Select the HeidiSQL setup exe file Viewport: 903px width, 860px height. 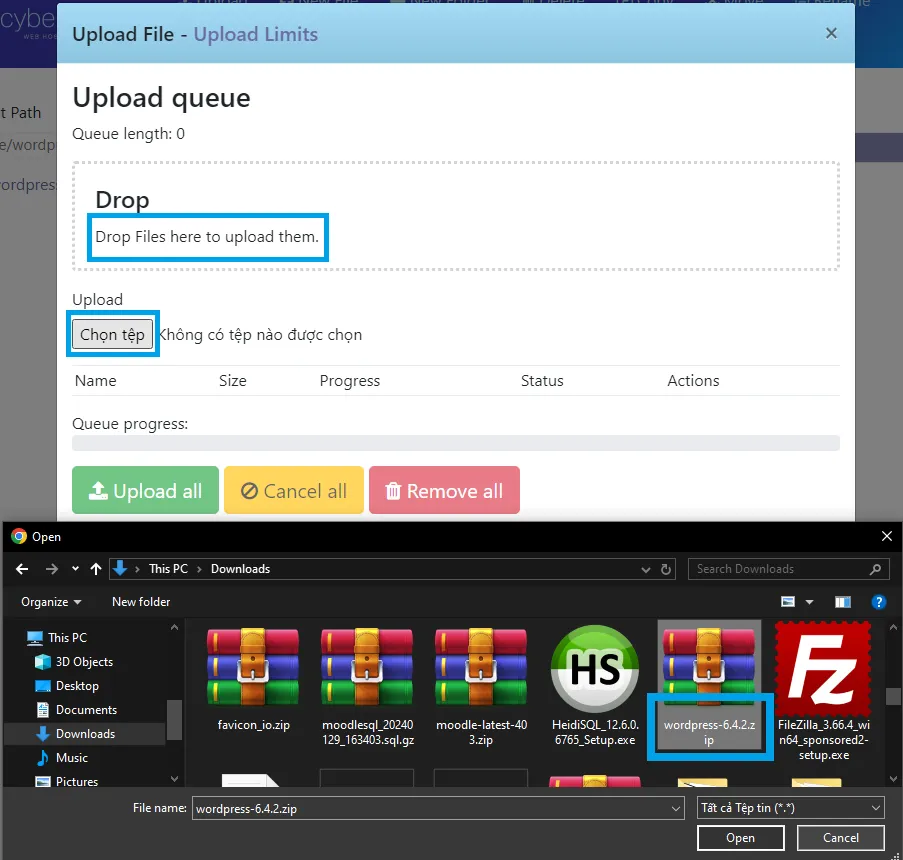coord(596,690)
